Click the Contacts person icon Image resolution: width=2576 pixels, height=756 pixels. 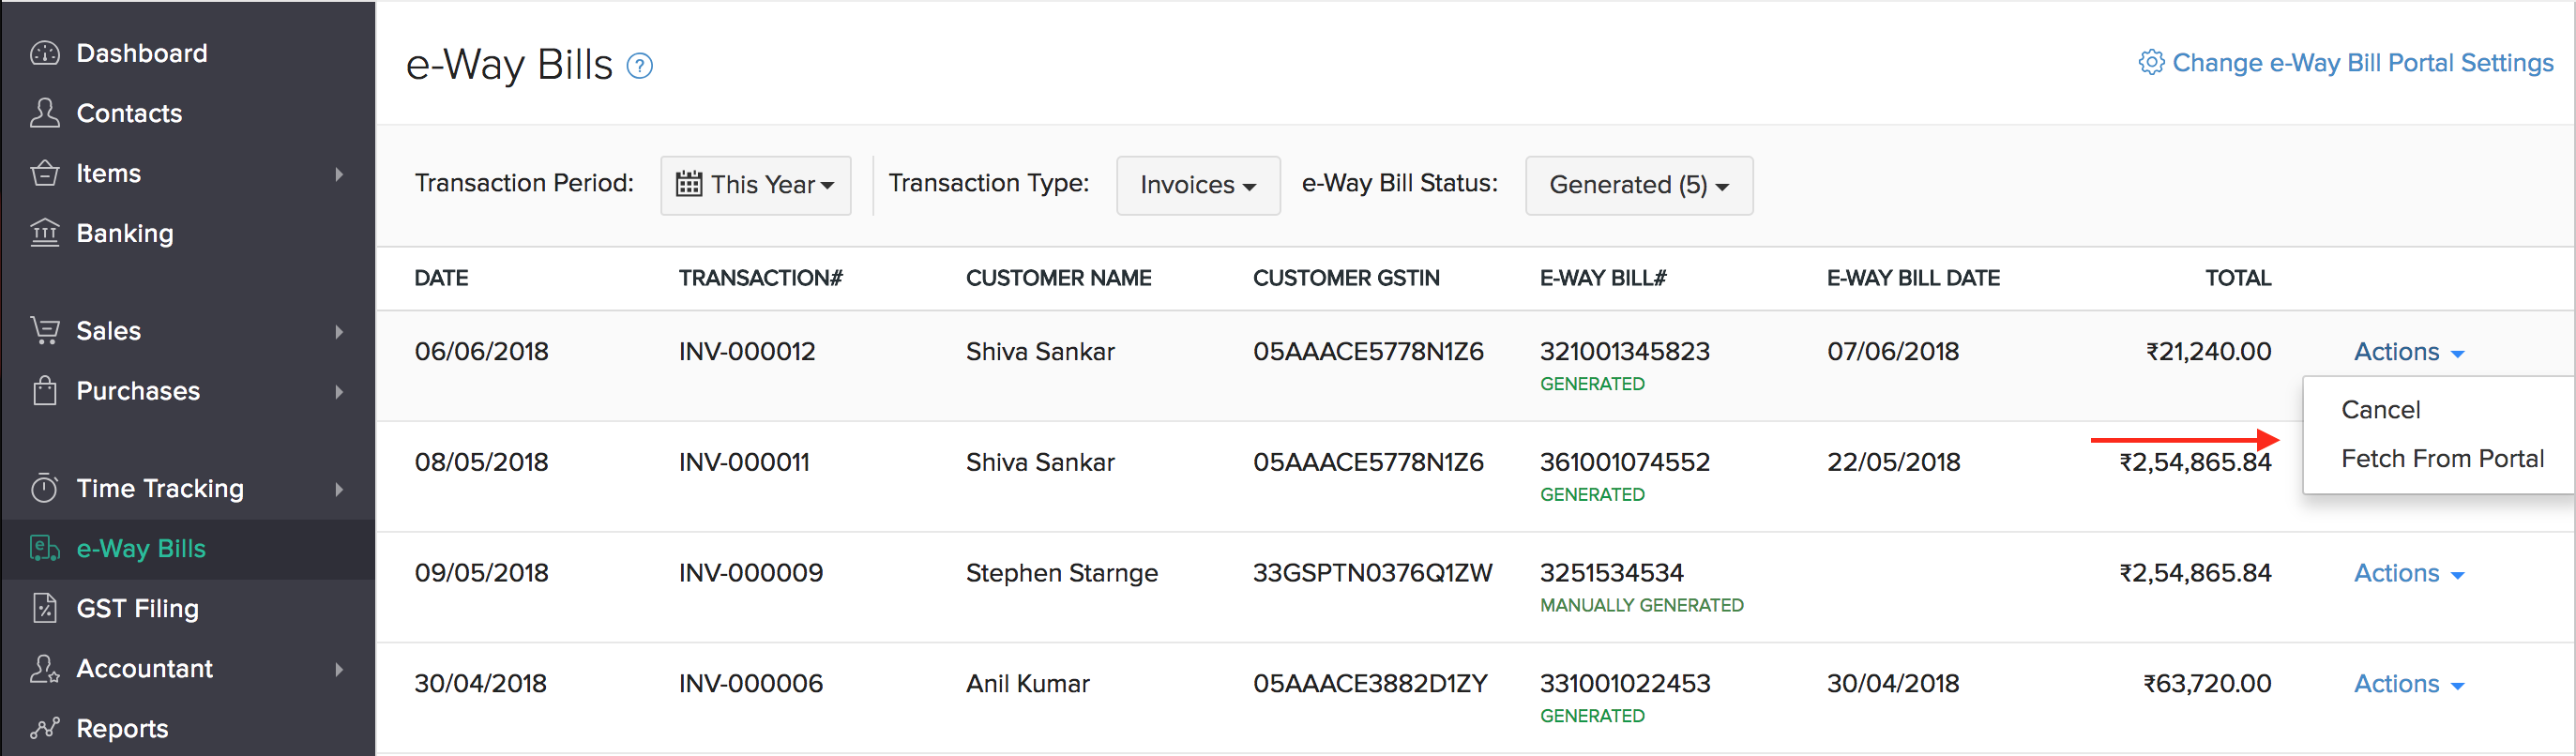[45, 113]
